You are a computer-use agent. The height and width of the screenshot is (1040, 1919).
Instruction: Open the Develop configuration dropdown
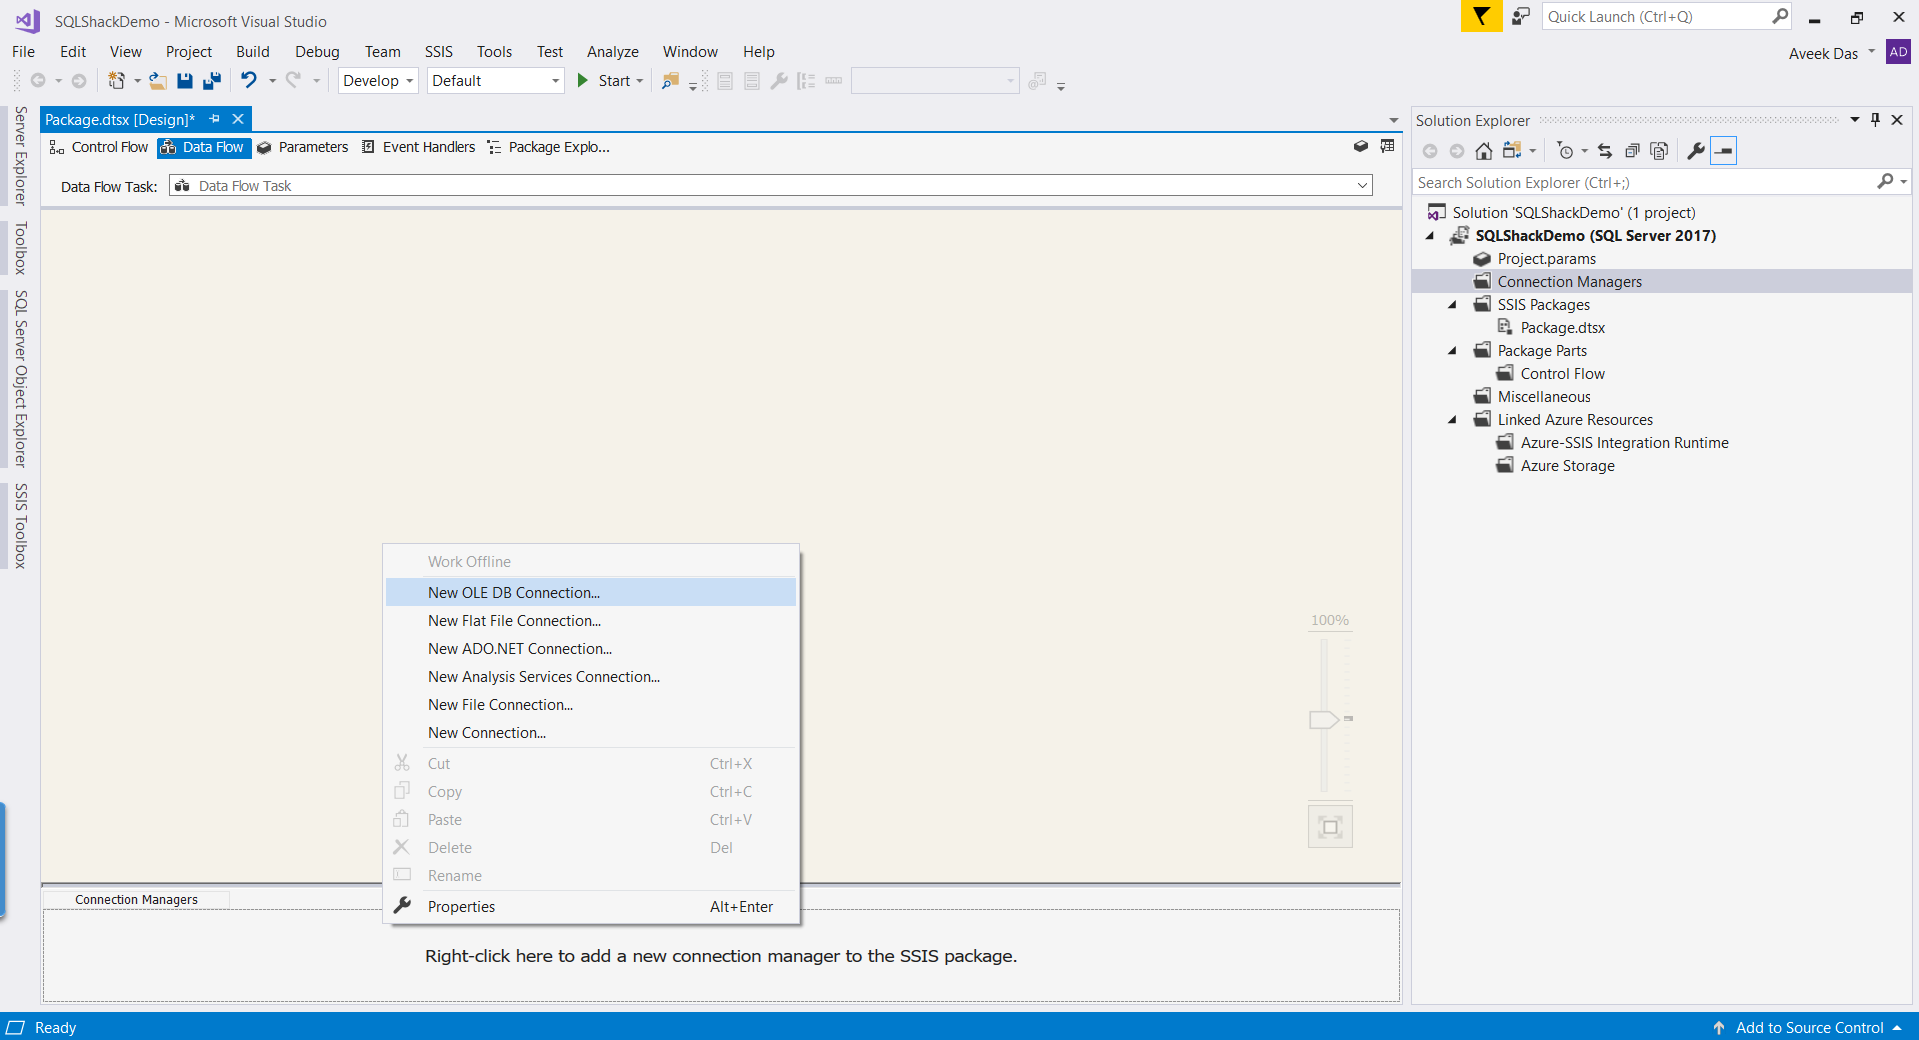(x=378, y=81)
